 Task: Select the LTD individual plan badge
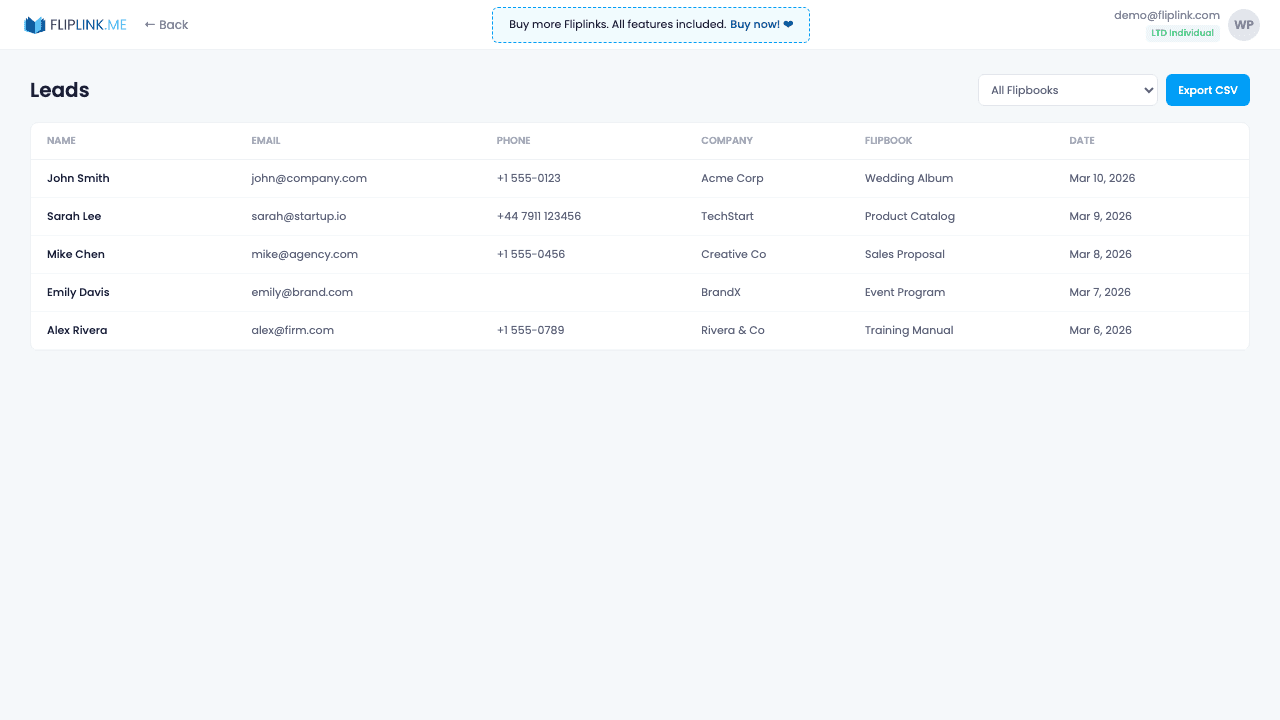[x=1182, y=32]
